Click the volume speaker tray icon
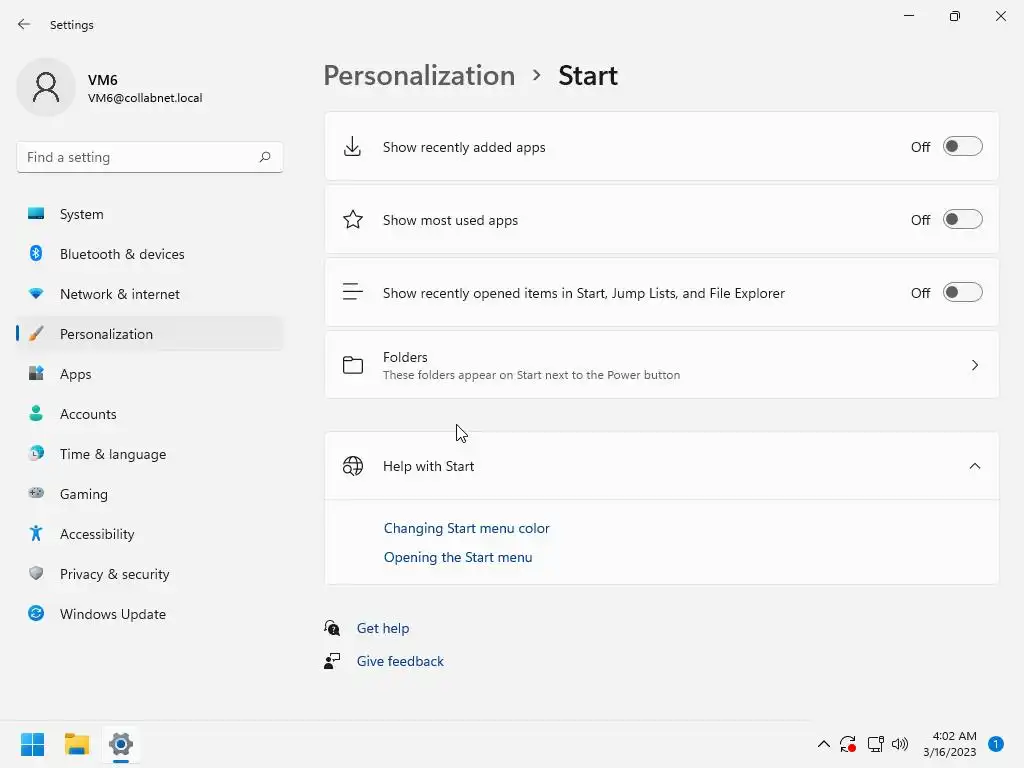The image size is (1024, 768). [900, 744]
